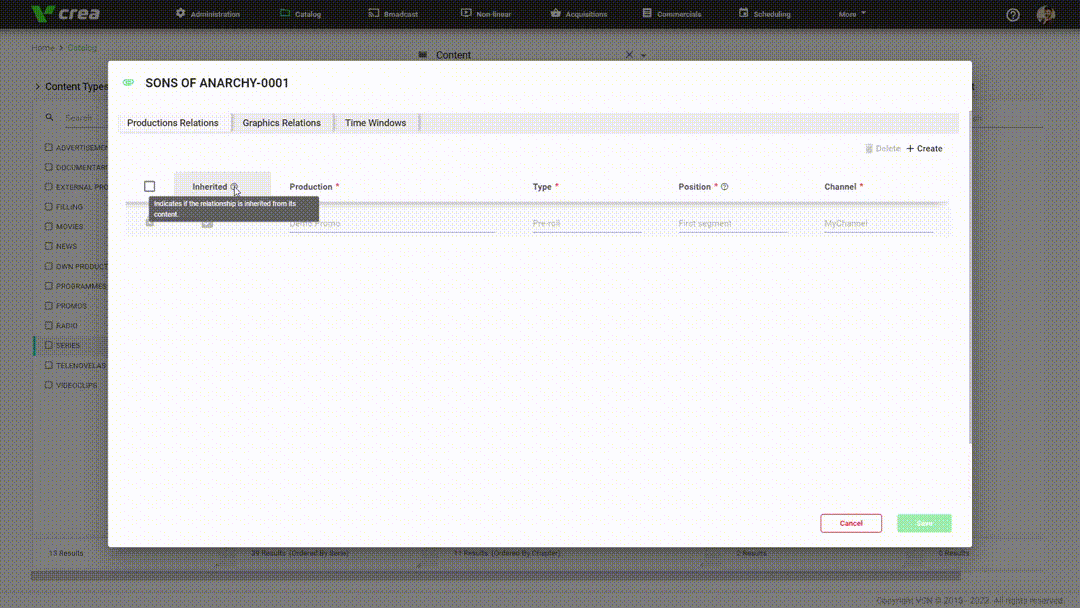Click the trash icon for Delete
The height and width of the screenshot is (608, 1080).
[869, 149]
